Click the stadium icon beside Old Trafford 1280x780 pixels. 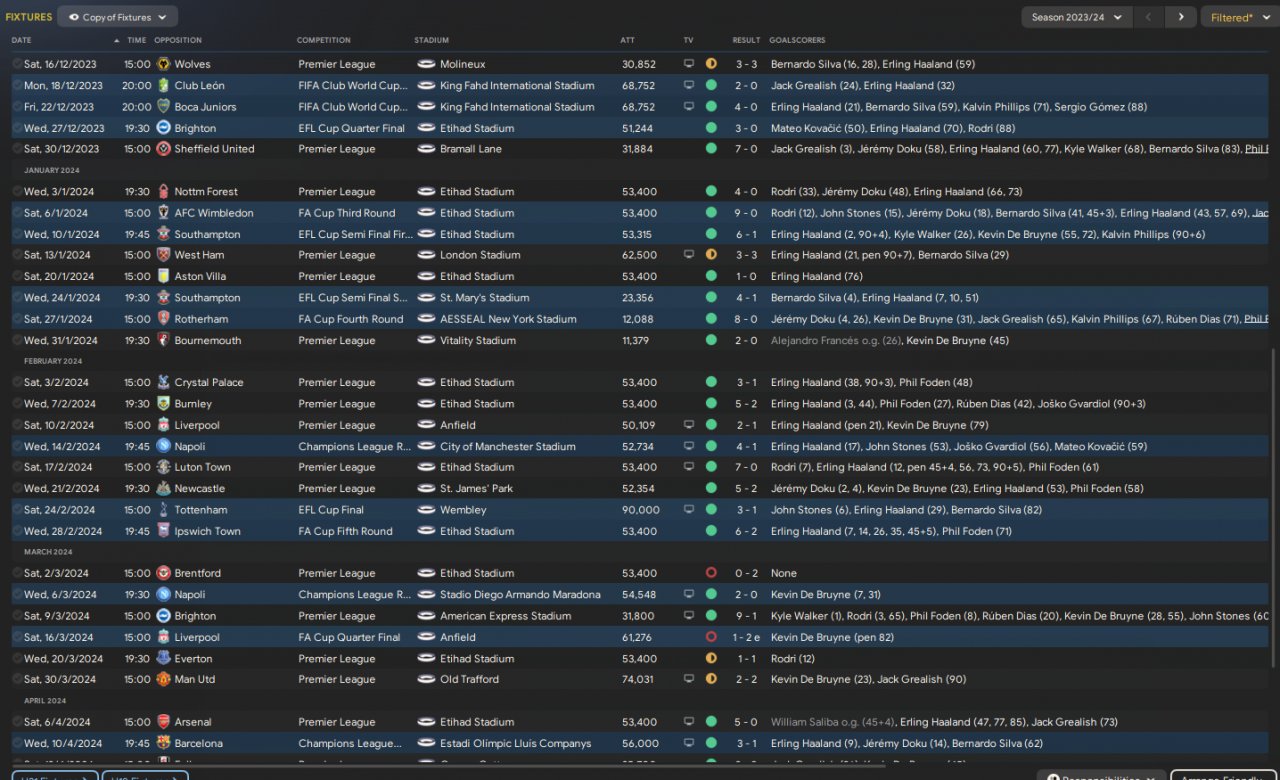click(426, 680)
